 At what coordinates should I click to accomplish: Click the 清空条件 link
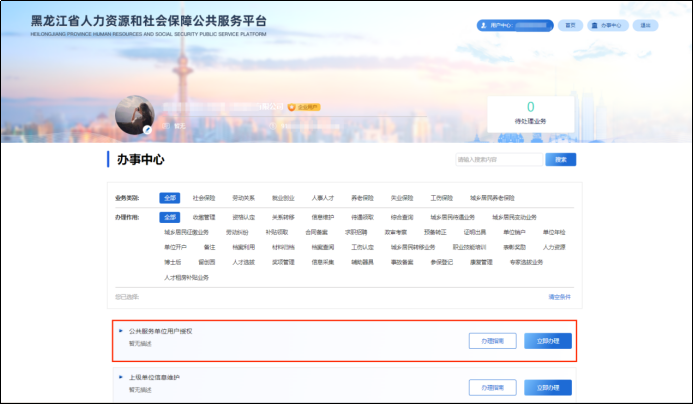tap(561, 297)
